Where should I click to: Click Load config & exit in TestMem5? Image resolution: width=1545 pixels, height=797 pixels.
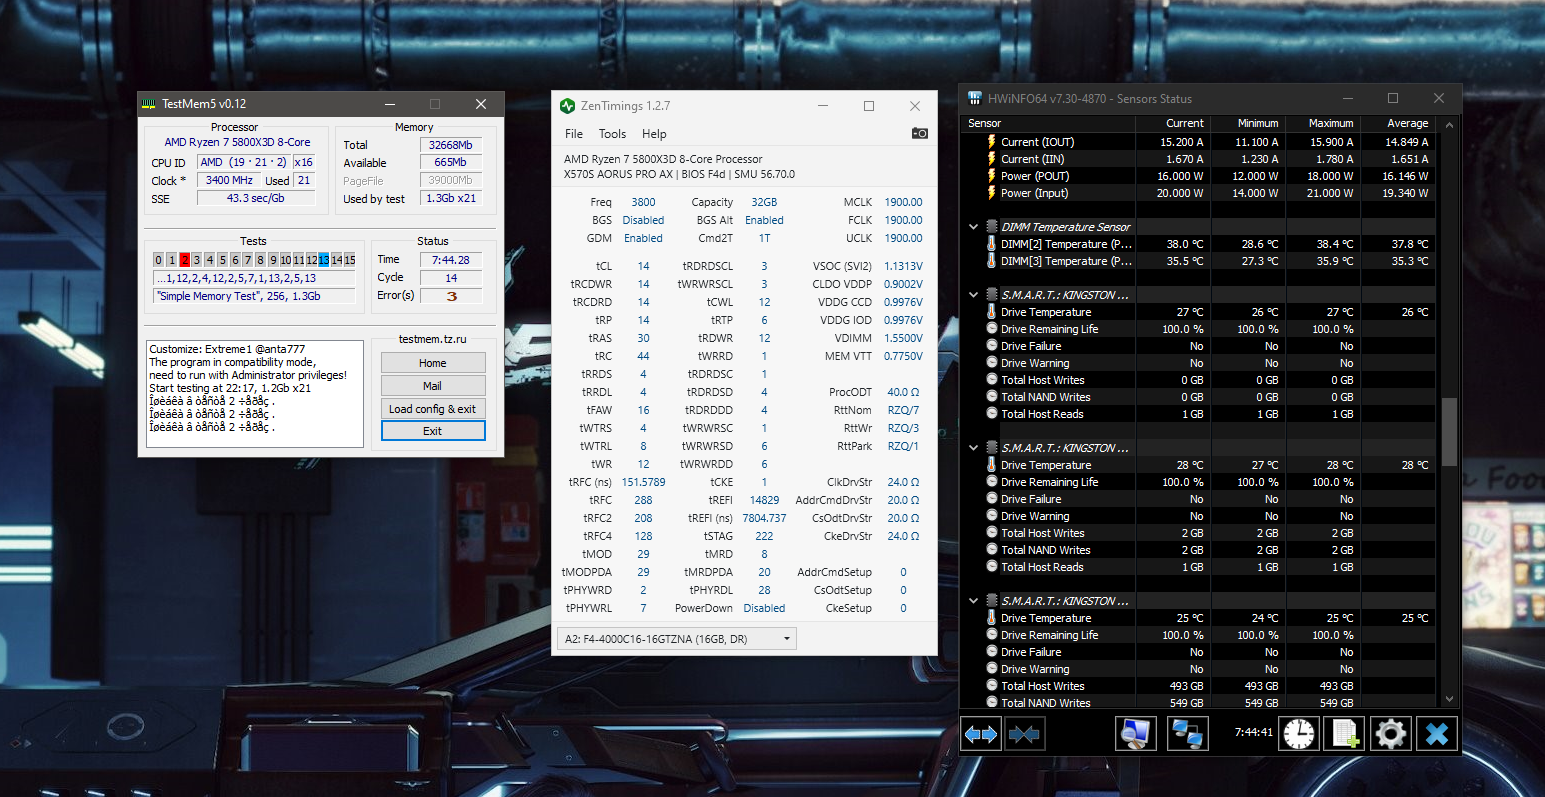(433, 409)
